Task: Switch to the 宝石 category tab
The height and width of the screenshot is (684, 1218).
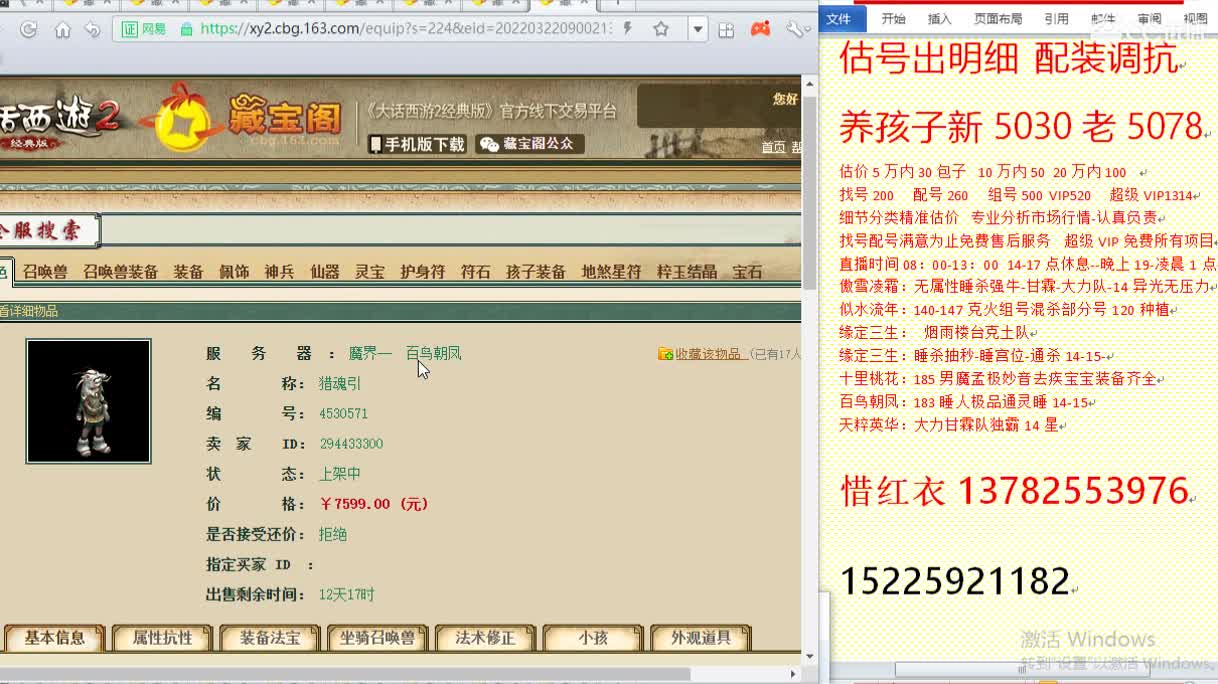Action: coord(747,271)
